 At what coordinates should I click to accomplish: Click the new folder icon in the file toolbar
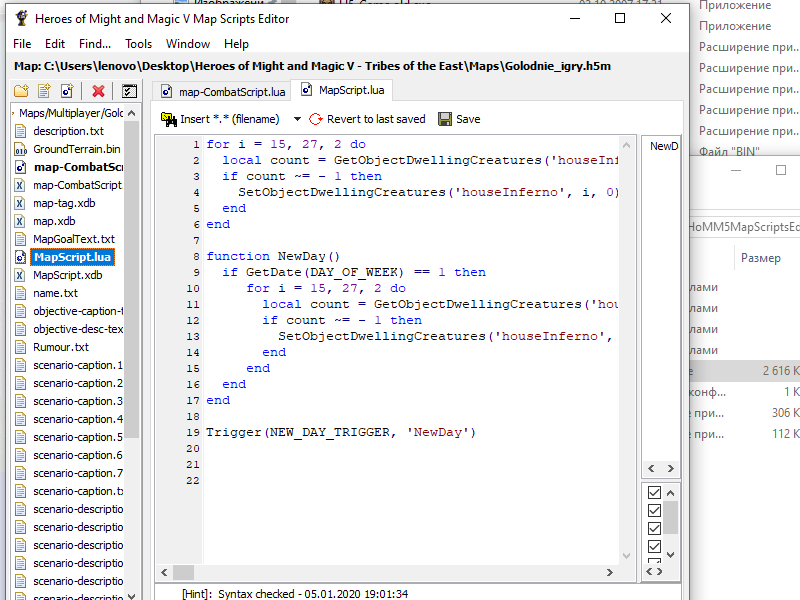(21, 91)
